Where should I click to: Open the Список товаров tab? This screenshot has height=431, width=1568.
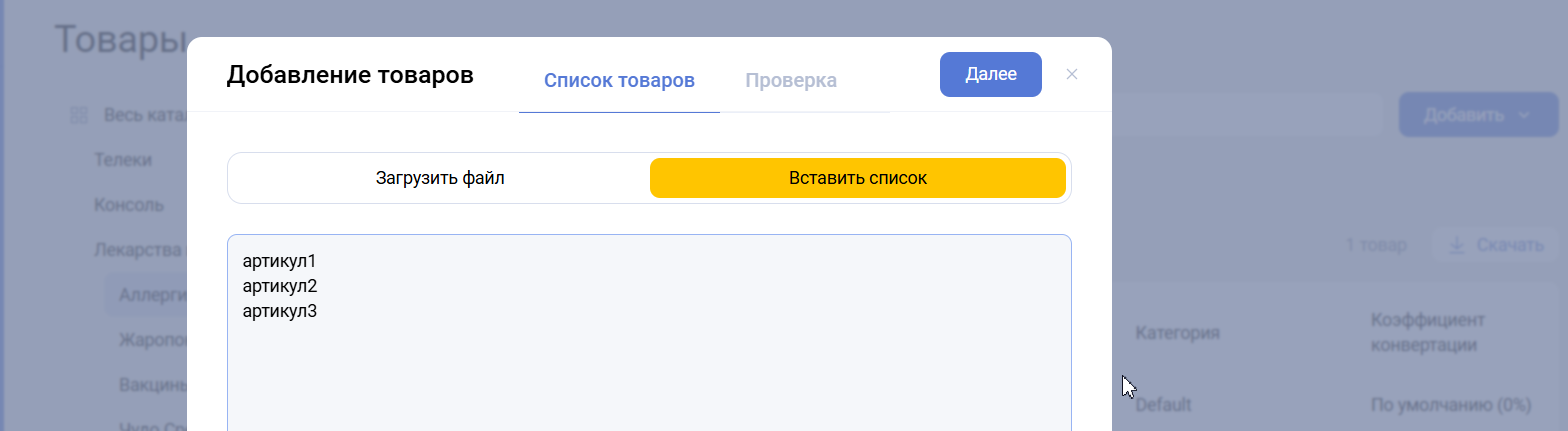[619, 81]
